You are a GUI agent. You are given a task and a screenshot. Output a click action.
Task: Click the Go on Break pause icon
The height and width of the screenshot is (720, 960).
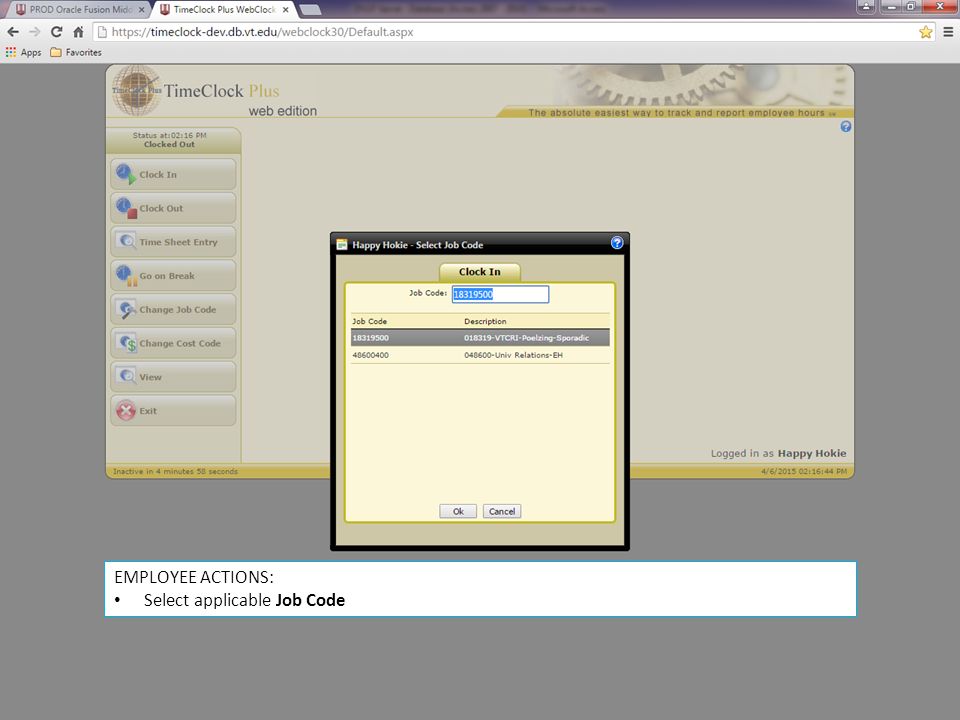coord(126,276)
